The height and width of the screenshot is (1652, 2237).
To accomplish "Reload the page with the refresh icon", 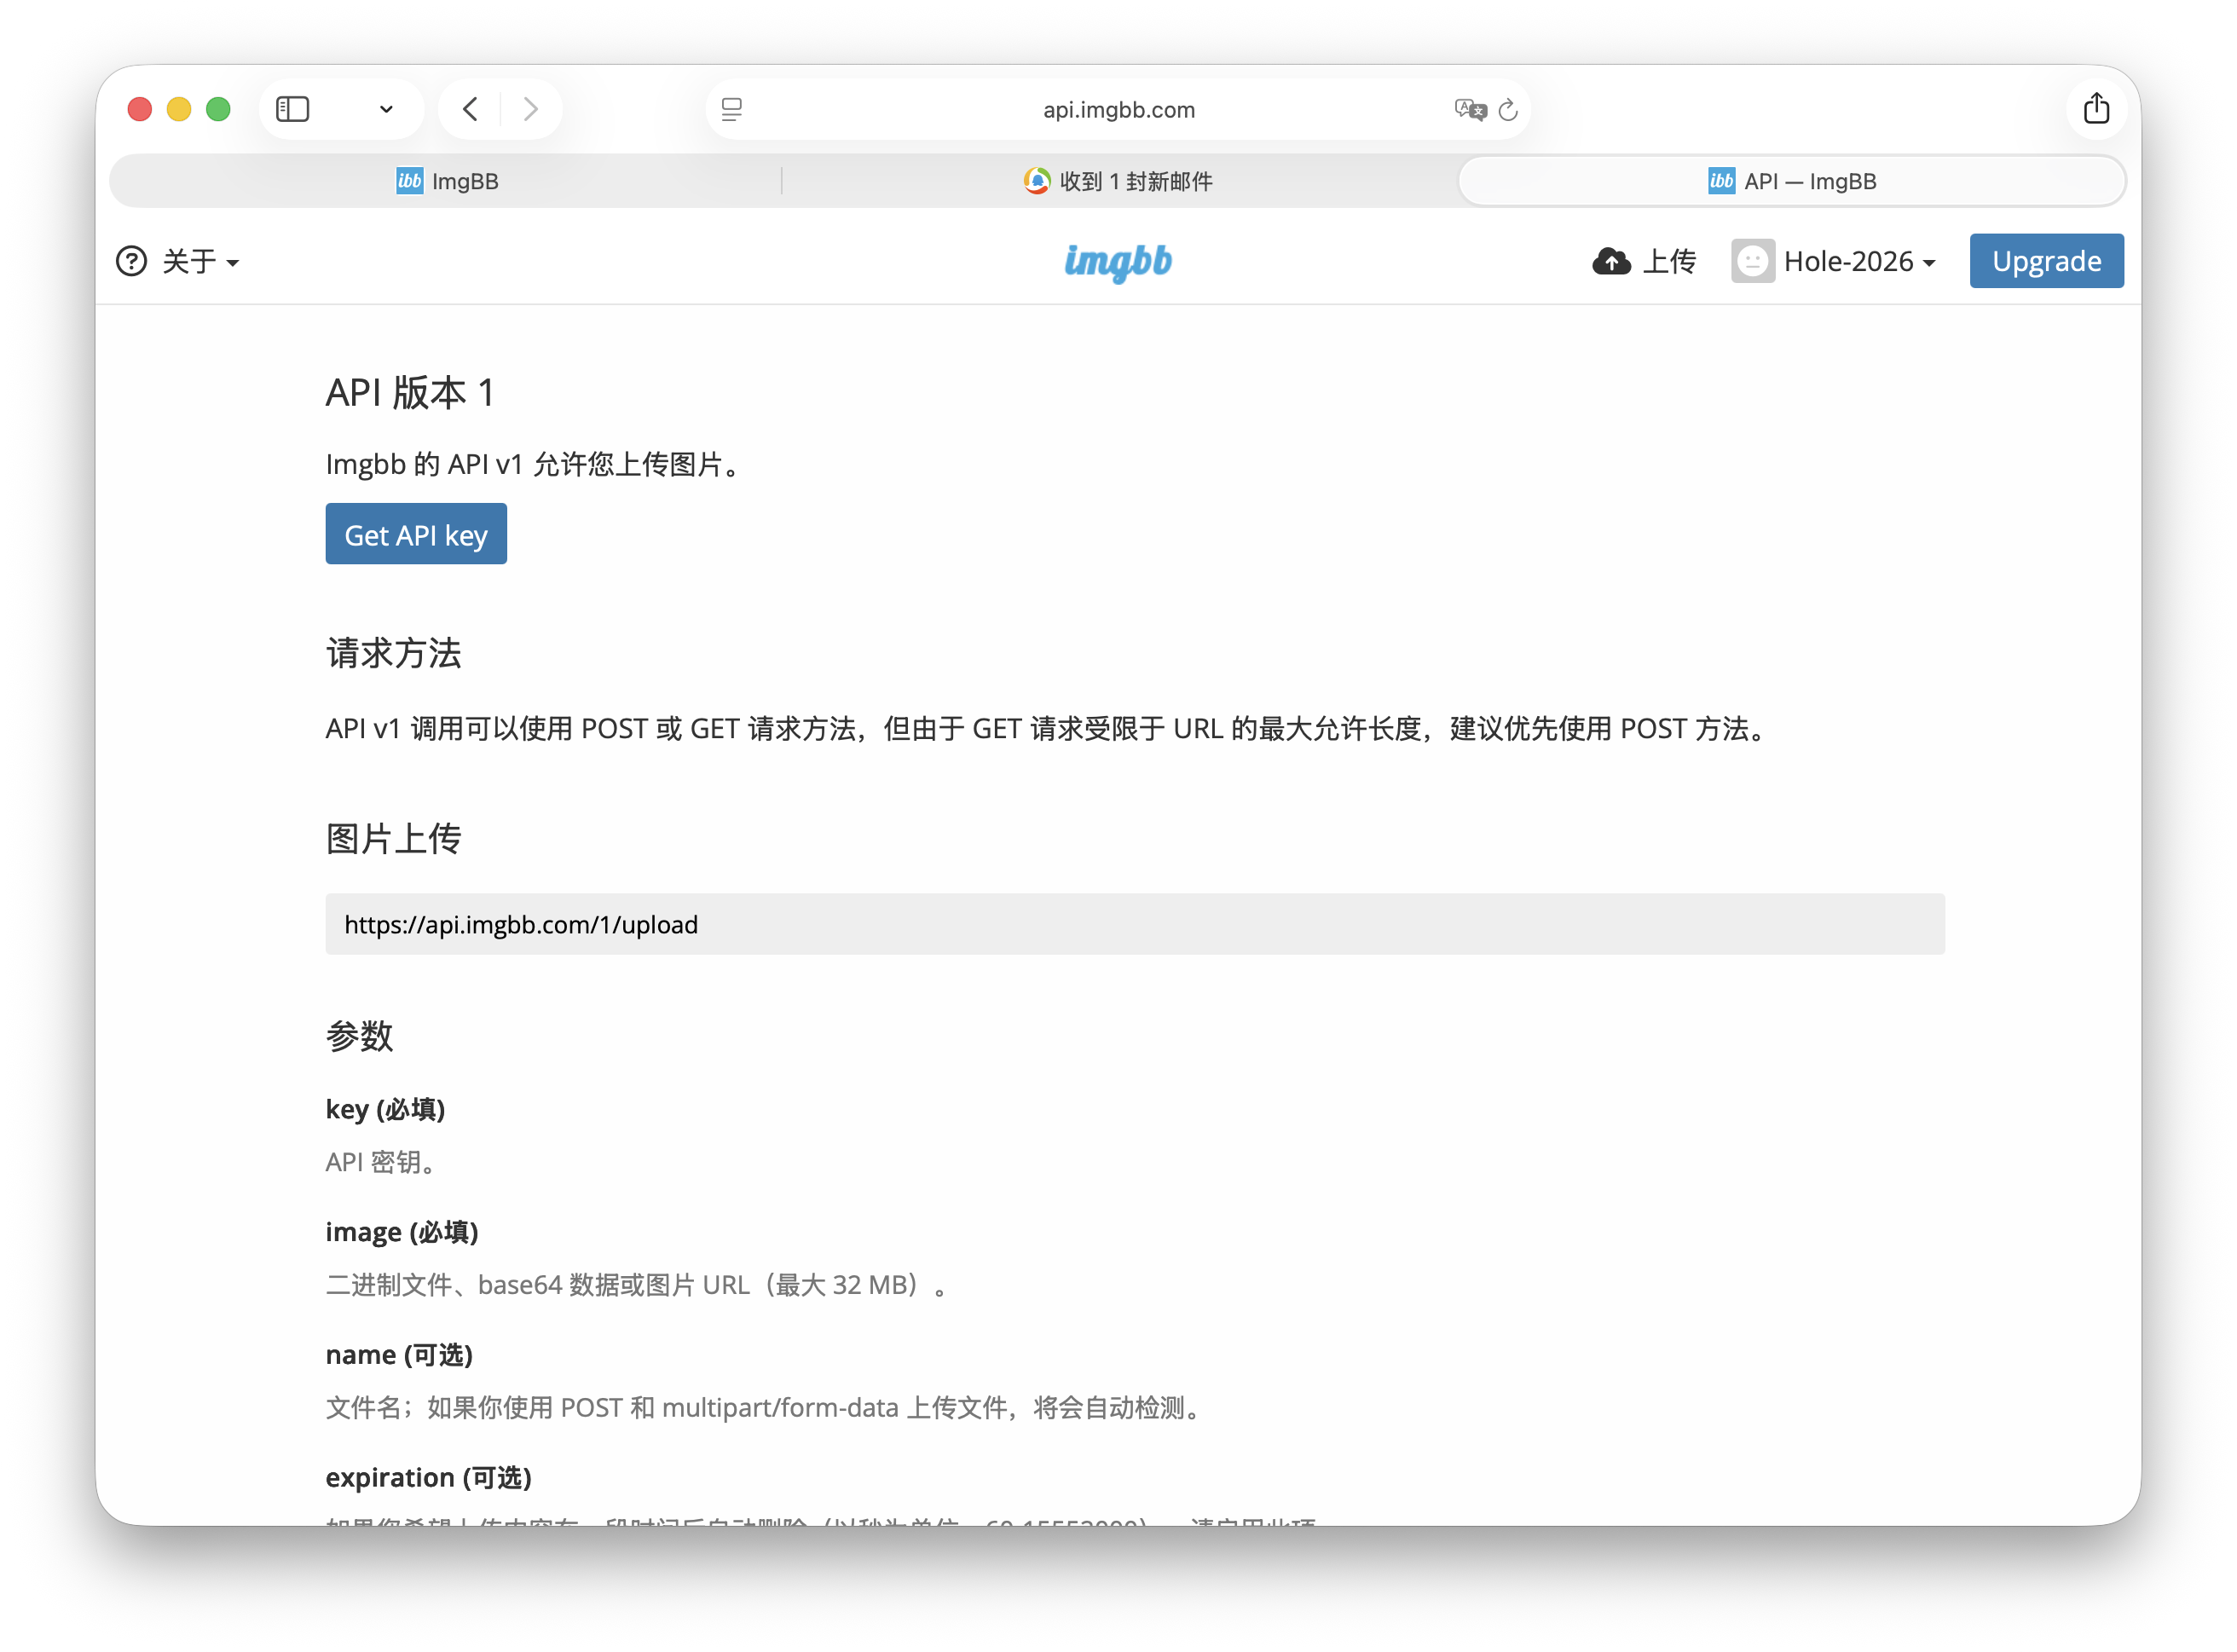I will coord(1507,110).
